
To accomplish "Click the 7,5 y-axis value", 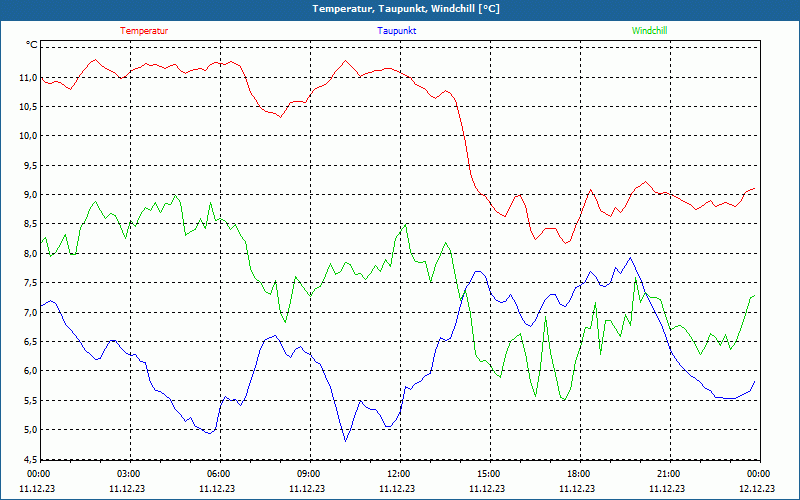I will (30, 283).
